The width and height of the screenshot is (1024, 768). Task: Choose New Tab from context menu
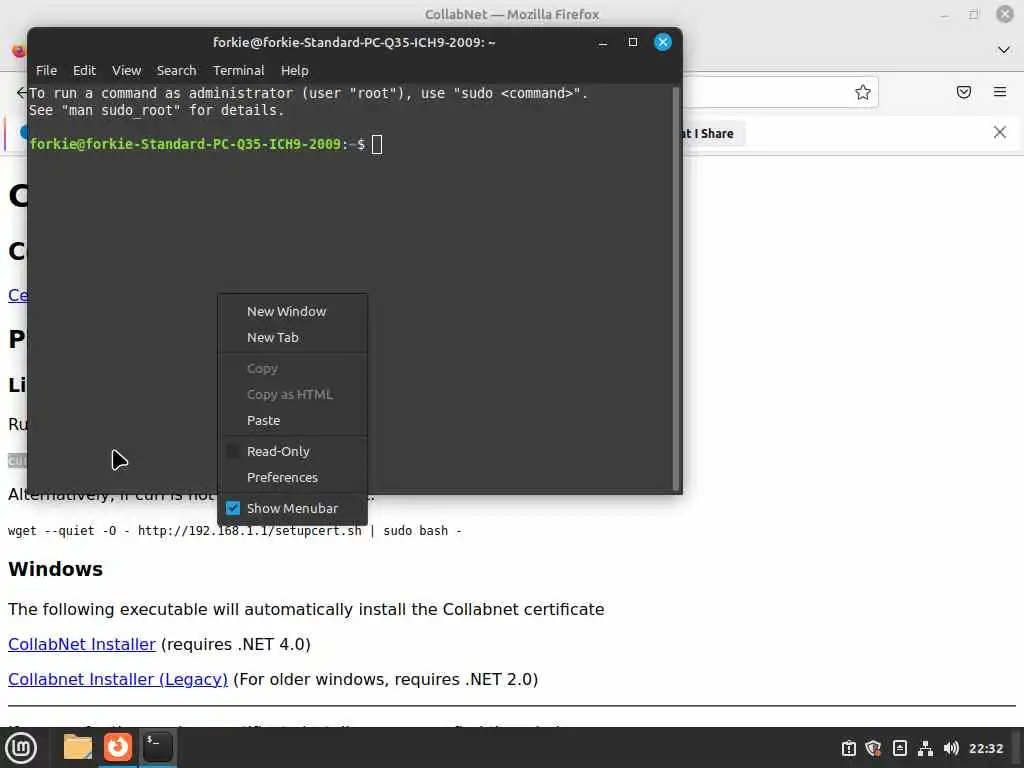pyautogui.click(x=293, y=338)
